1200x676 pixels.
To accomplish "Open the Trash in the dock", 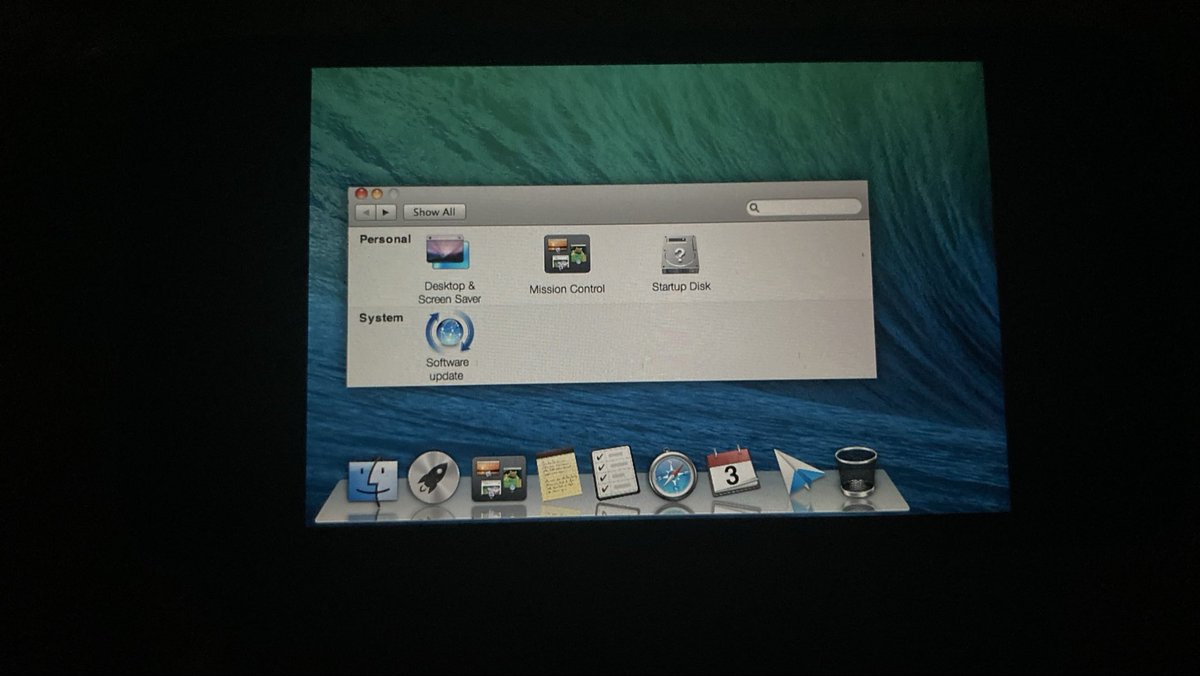I will pyautogui.click(x=856, y=471).
